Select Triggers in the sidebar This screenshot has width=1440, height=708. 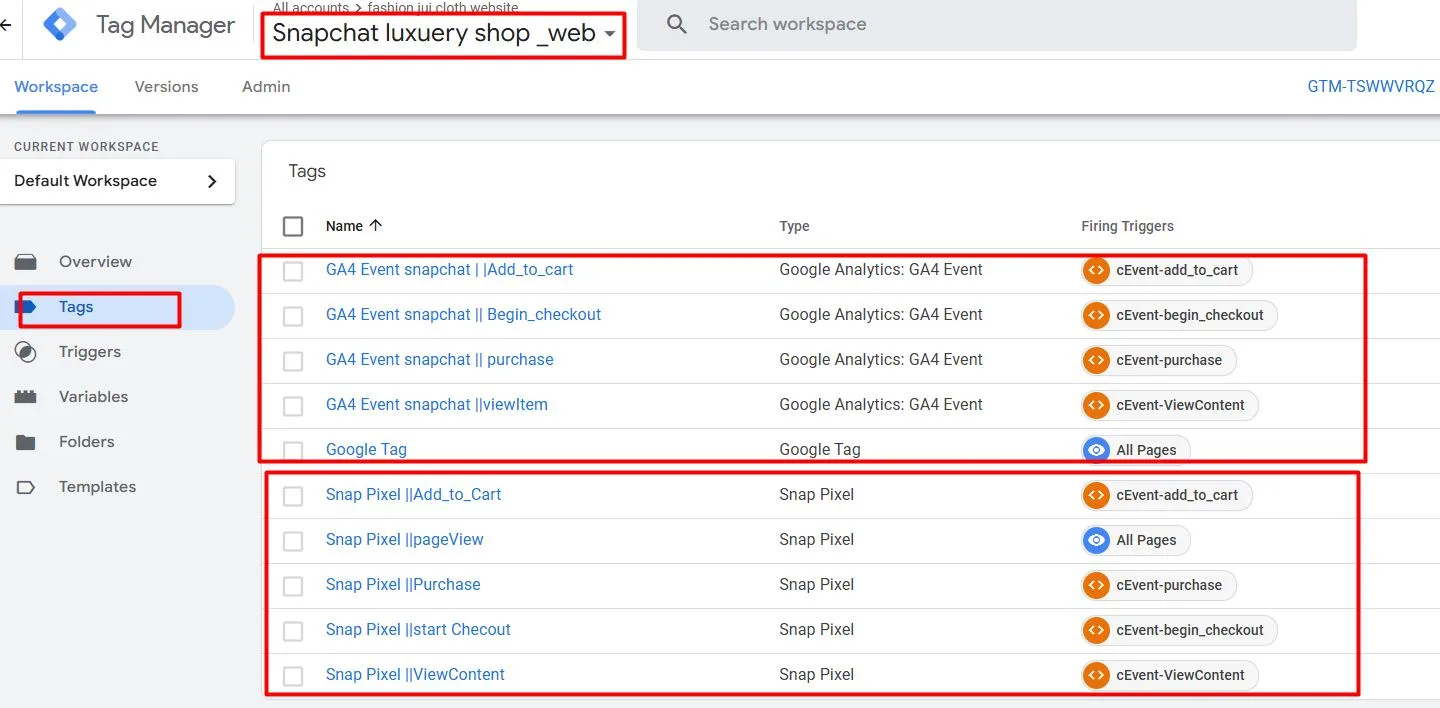[90, 352]
